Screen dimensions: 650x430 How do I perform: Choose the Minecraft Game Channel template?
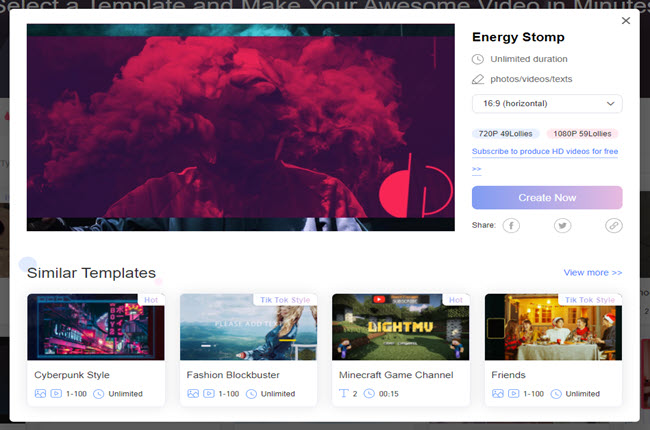click(400, 327)
